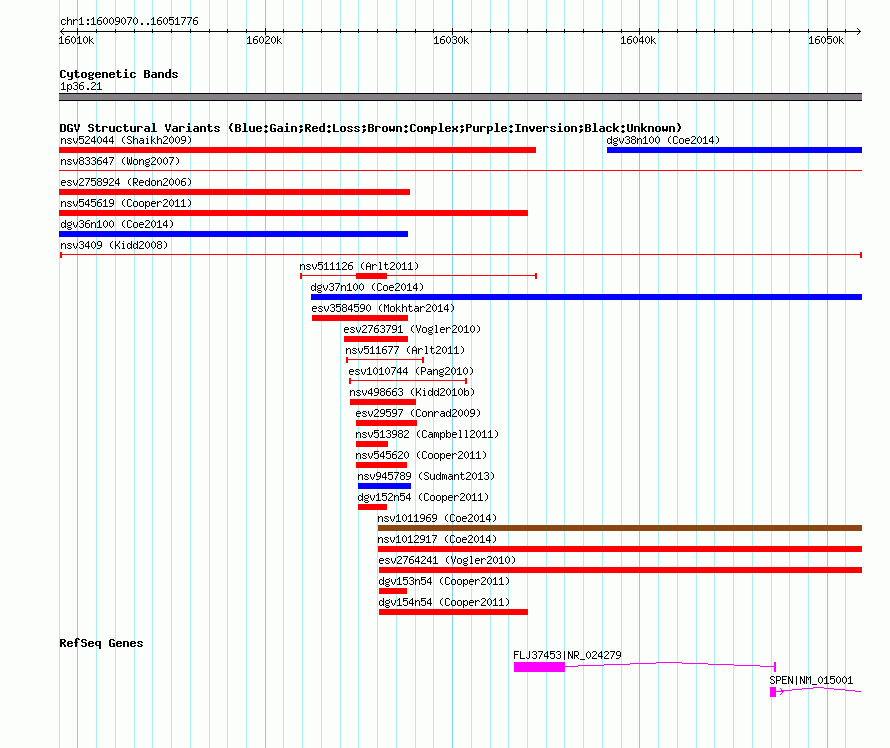The image size is (890, 748).
Task: Click the red nsv545620 loss bar
Action: (381, 465)
